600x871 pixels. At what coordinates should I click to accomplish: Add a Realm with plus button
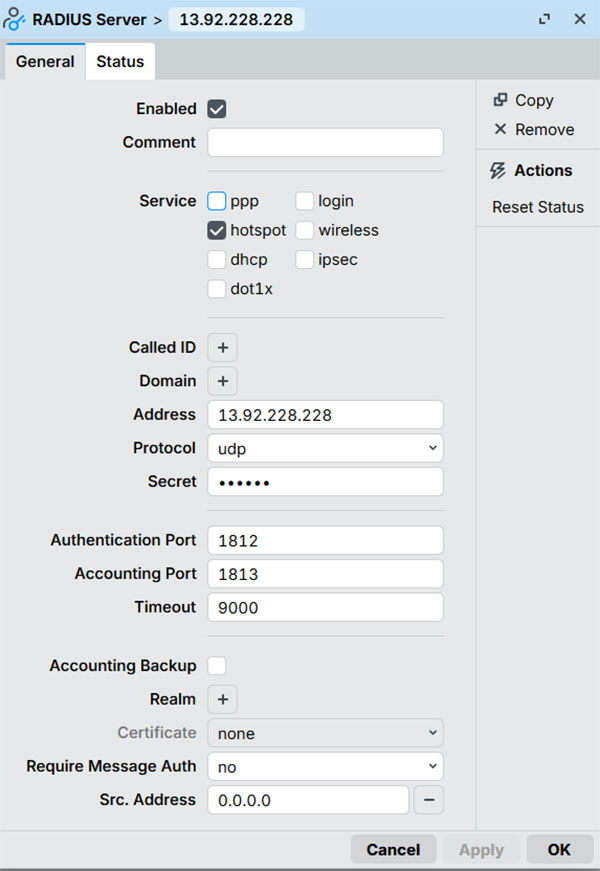(x=222, y=699)
